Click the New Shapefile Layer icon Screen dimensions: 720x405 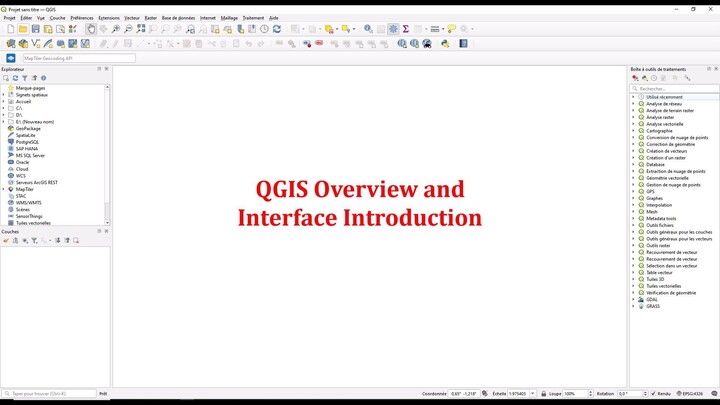tap(35, 44)
